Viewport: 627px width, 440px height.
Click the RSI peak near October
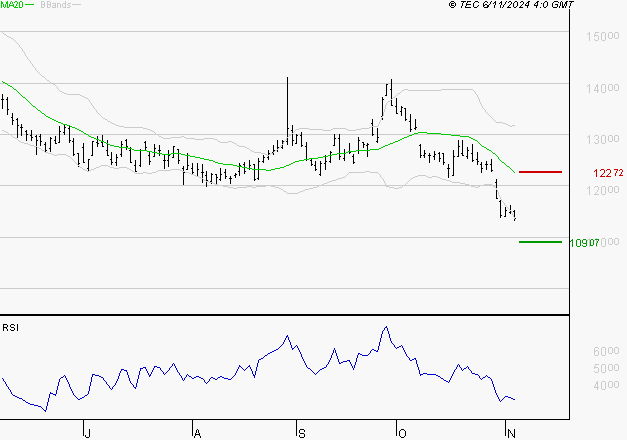click(386, 327)
